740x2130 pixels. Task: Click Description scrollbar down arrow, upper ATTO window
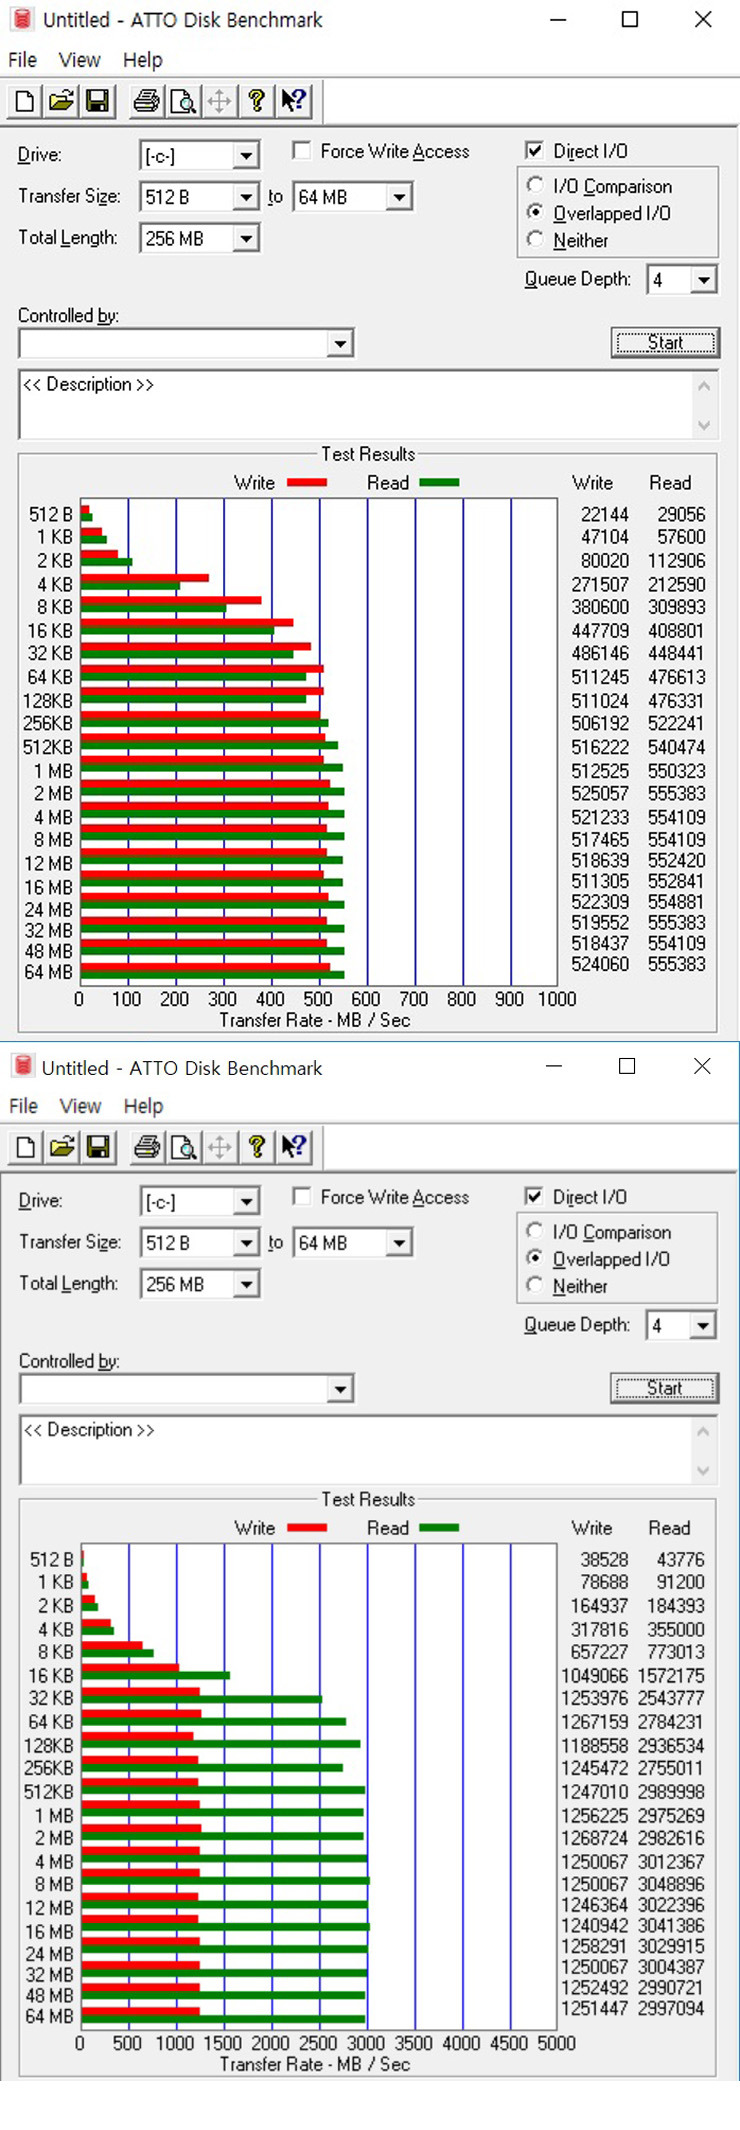point(704,425)
